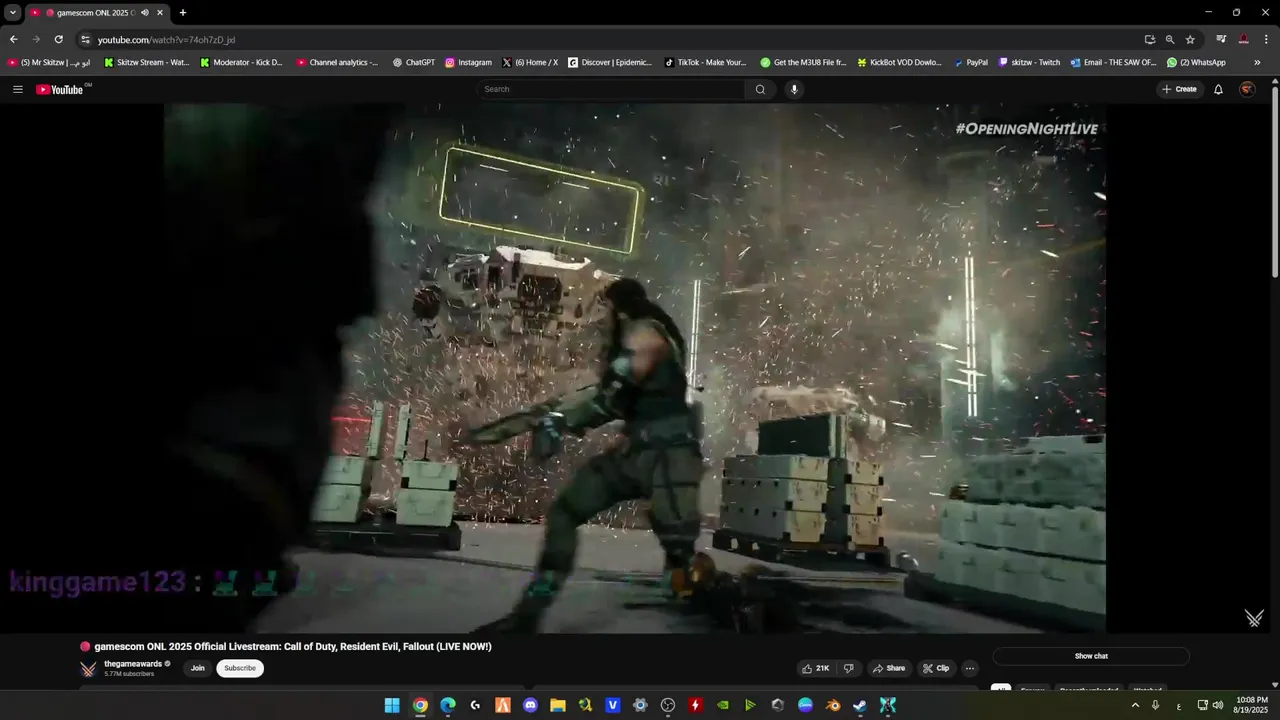Open Instagram bookmark
Viewport: 1280px width, 720px height.
click(468, 62)
